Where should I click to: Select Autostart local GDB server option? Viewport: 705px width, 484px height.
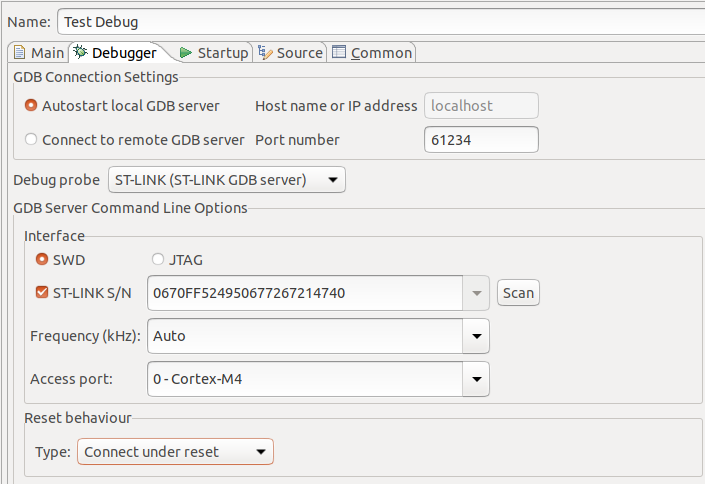31,106
